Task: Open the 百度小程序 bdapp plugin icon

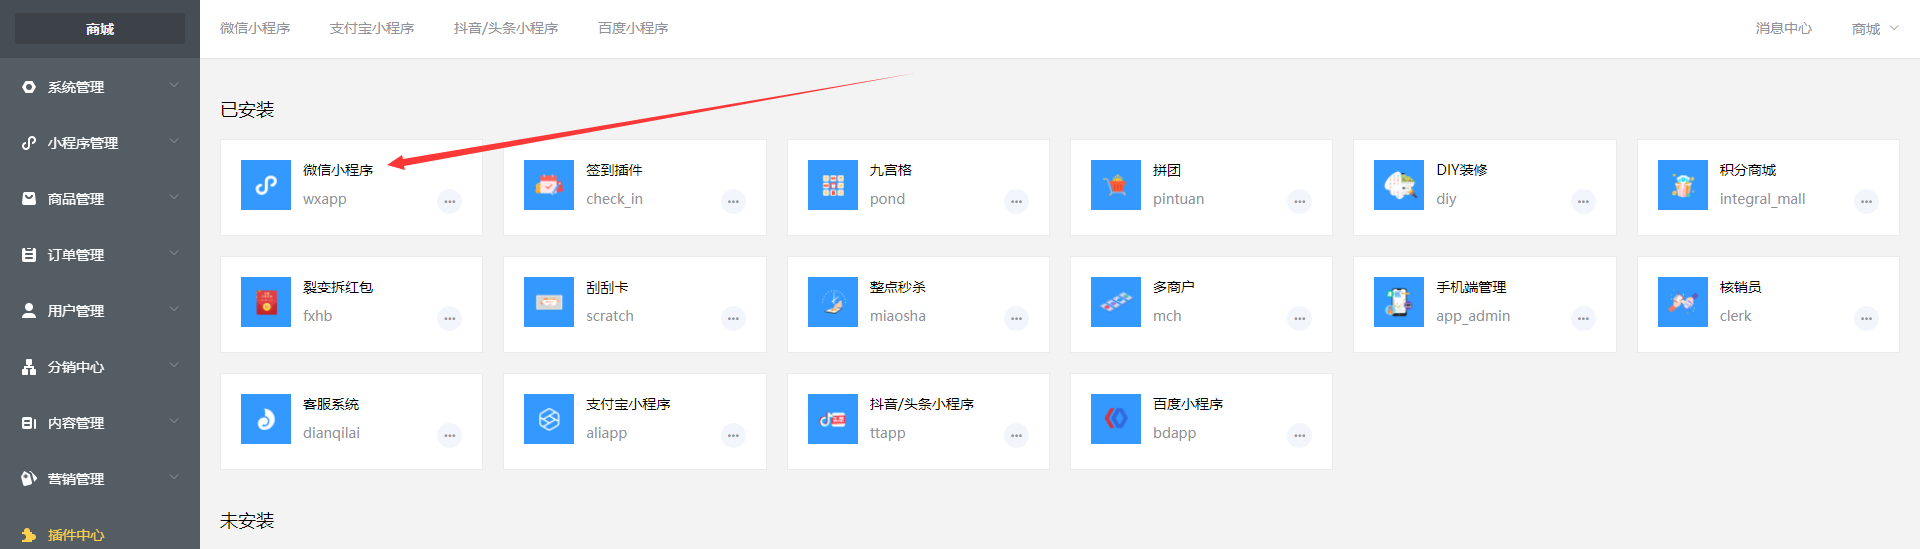Action: [1116, 419]
